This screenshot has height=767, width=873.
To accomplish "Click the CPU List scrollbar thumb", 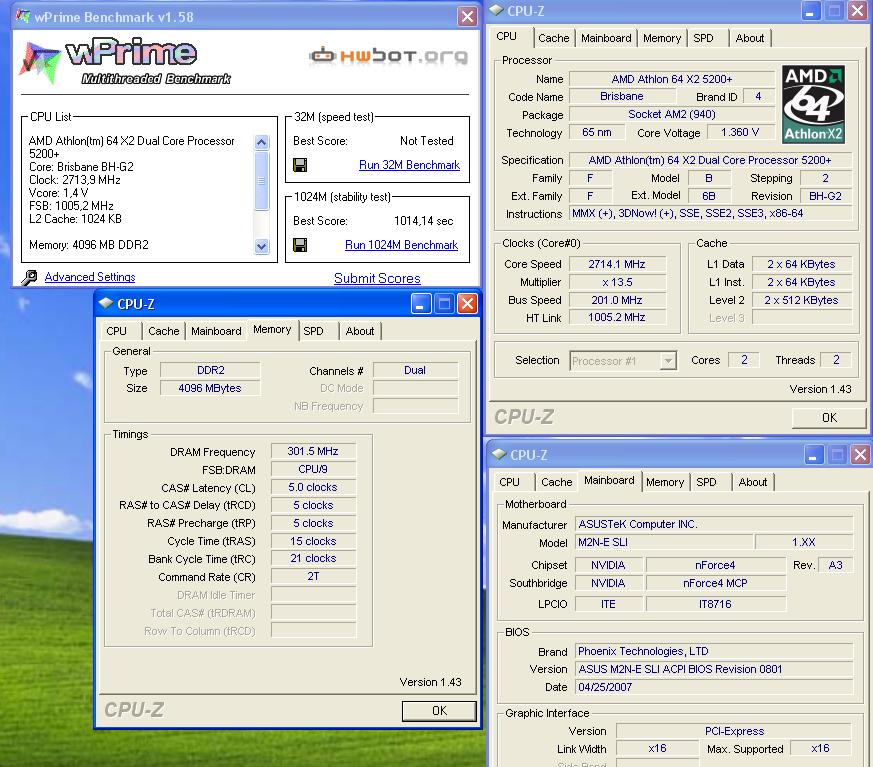I will tap(262, 180).
